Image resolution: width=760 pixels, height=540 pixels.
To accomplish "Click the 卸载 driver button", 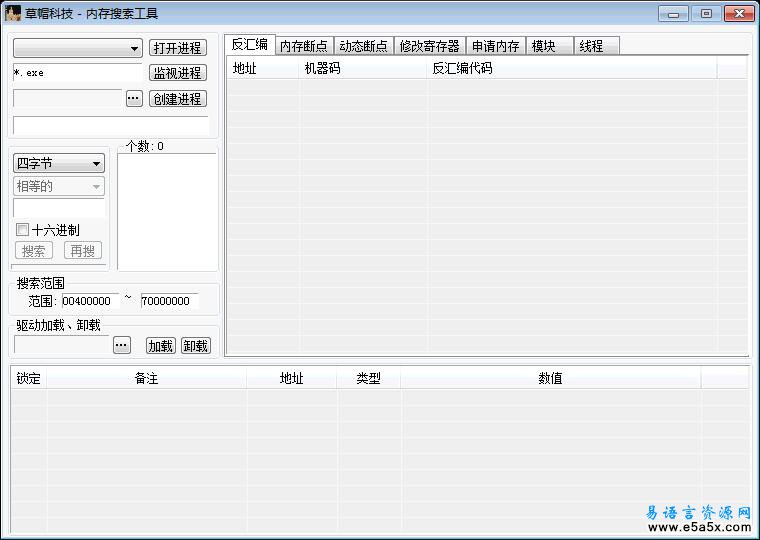I will [196, 346].
